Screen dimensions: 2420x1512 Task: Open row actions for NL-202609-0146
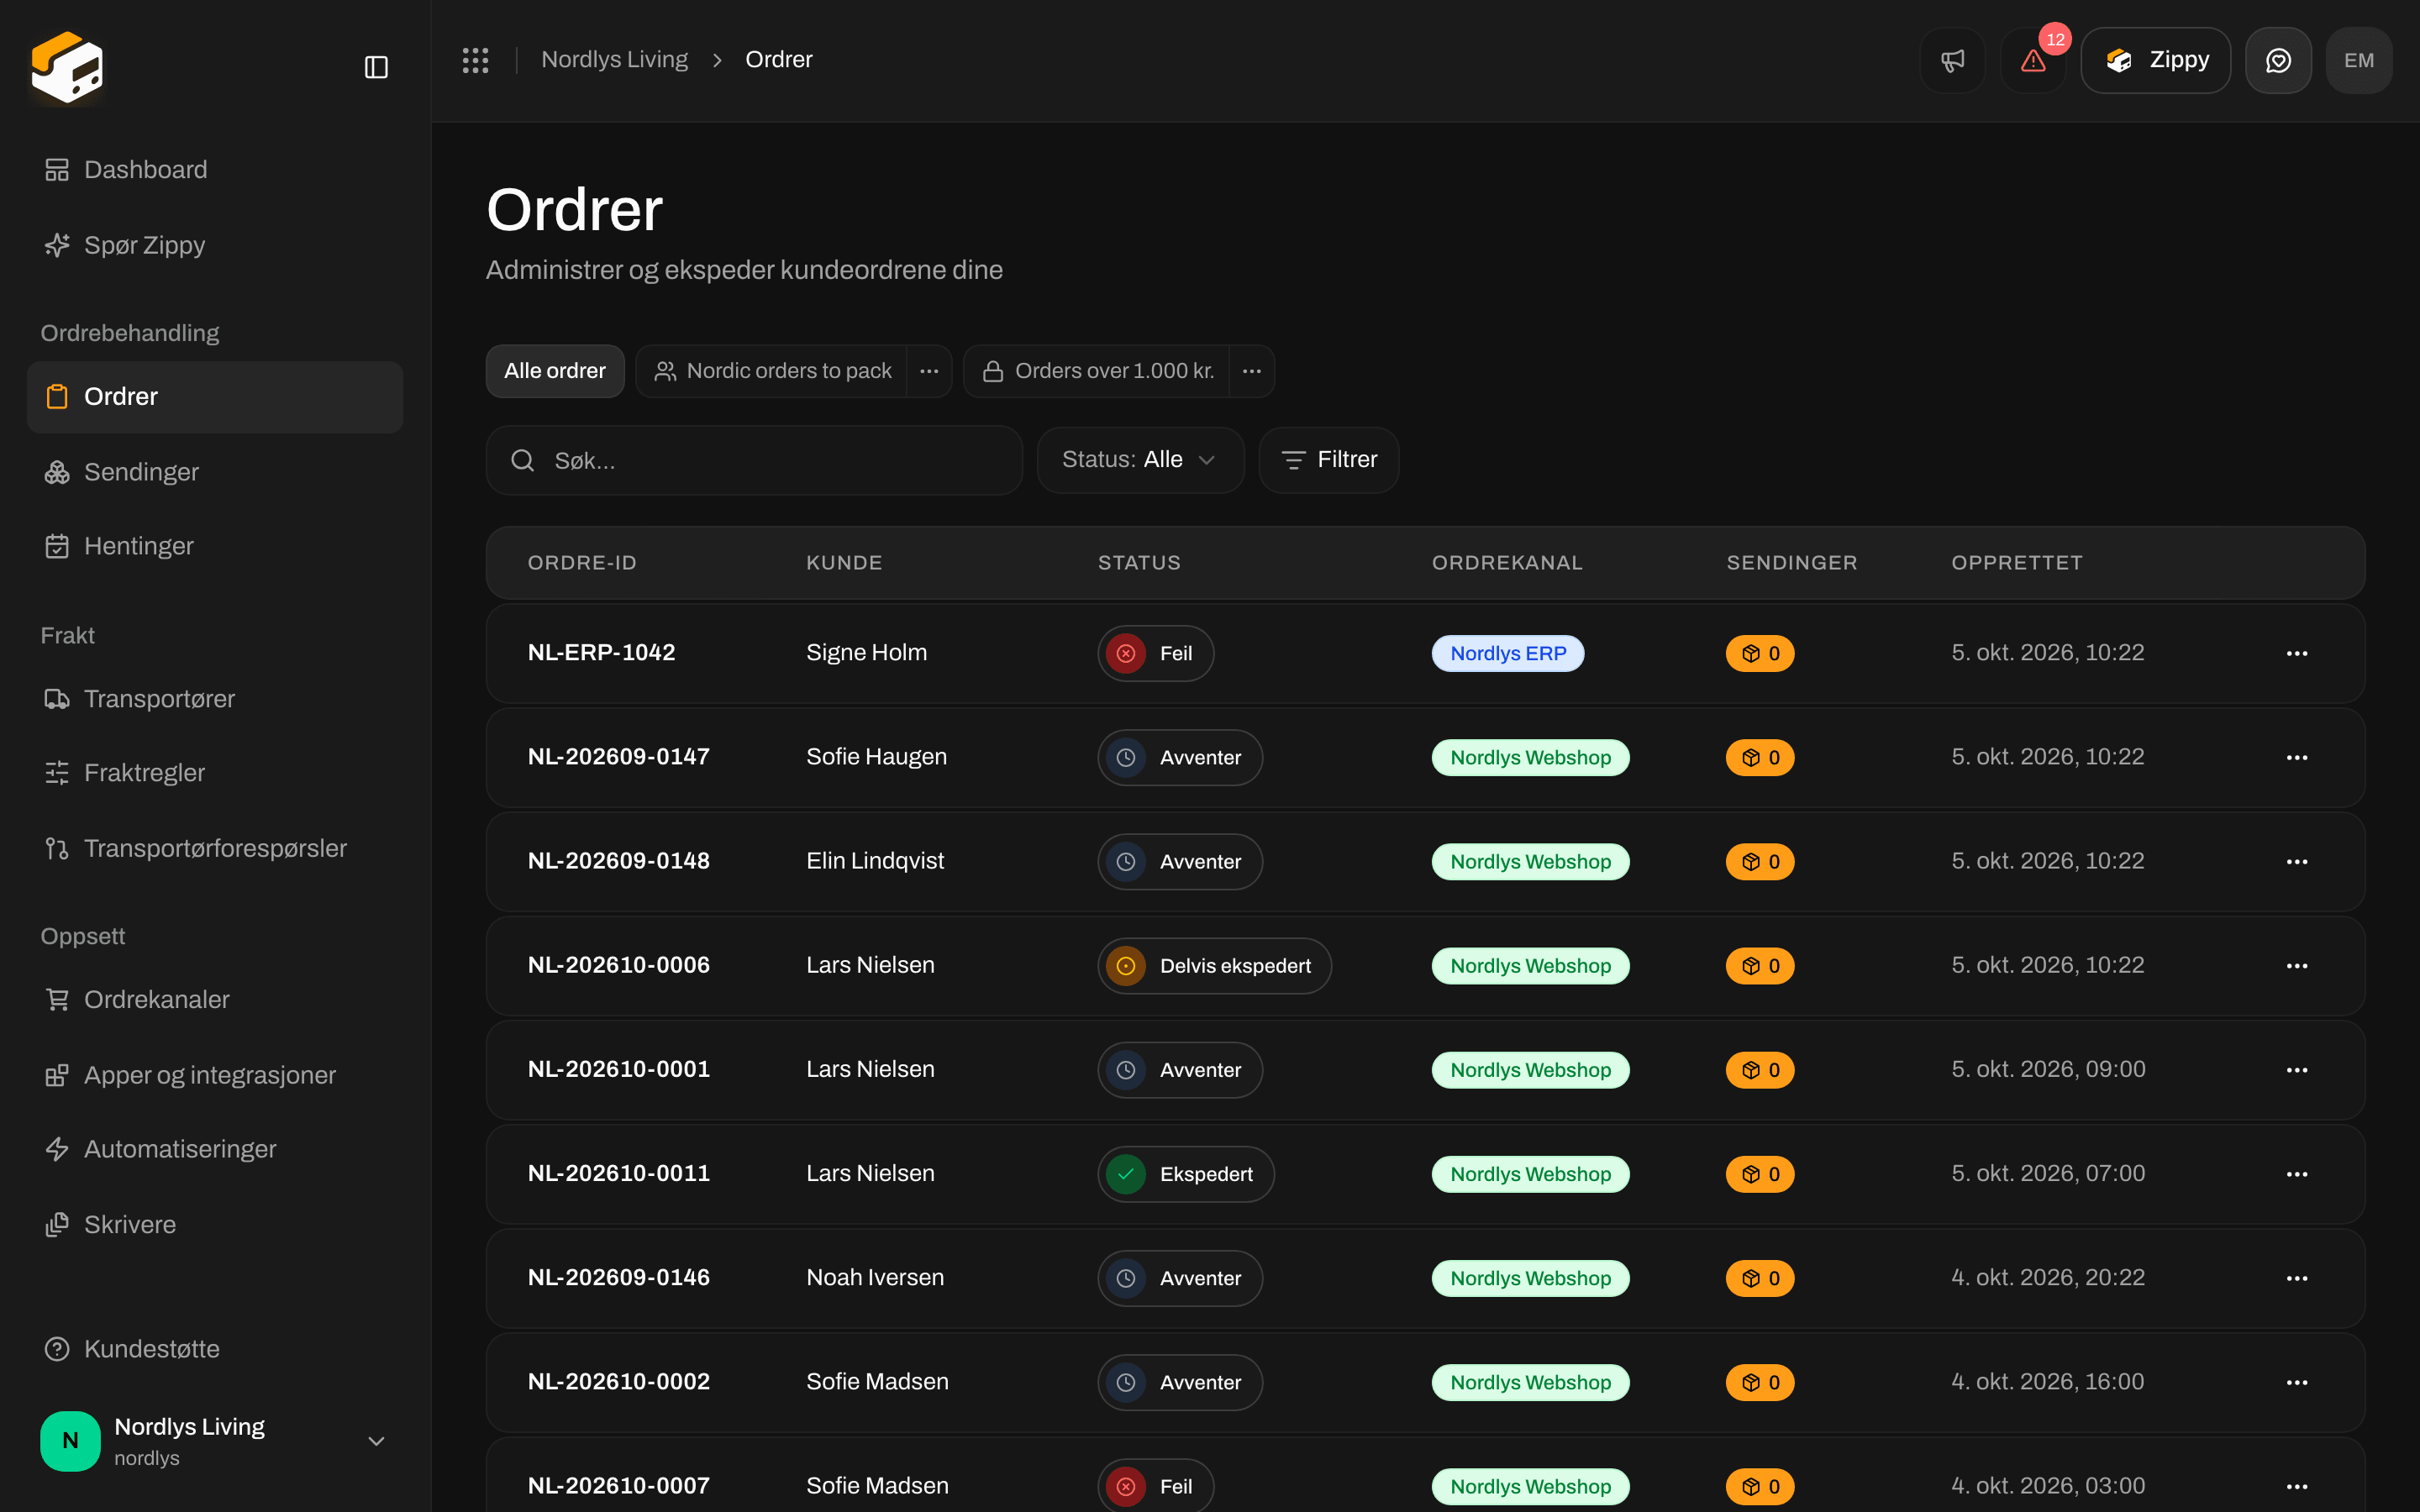pos(2297,1278)
